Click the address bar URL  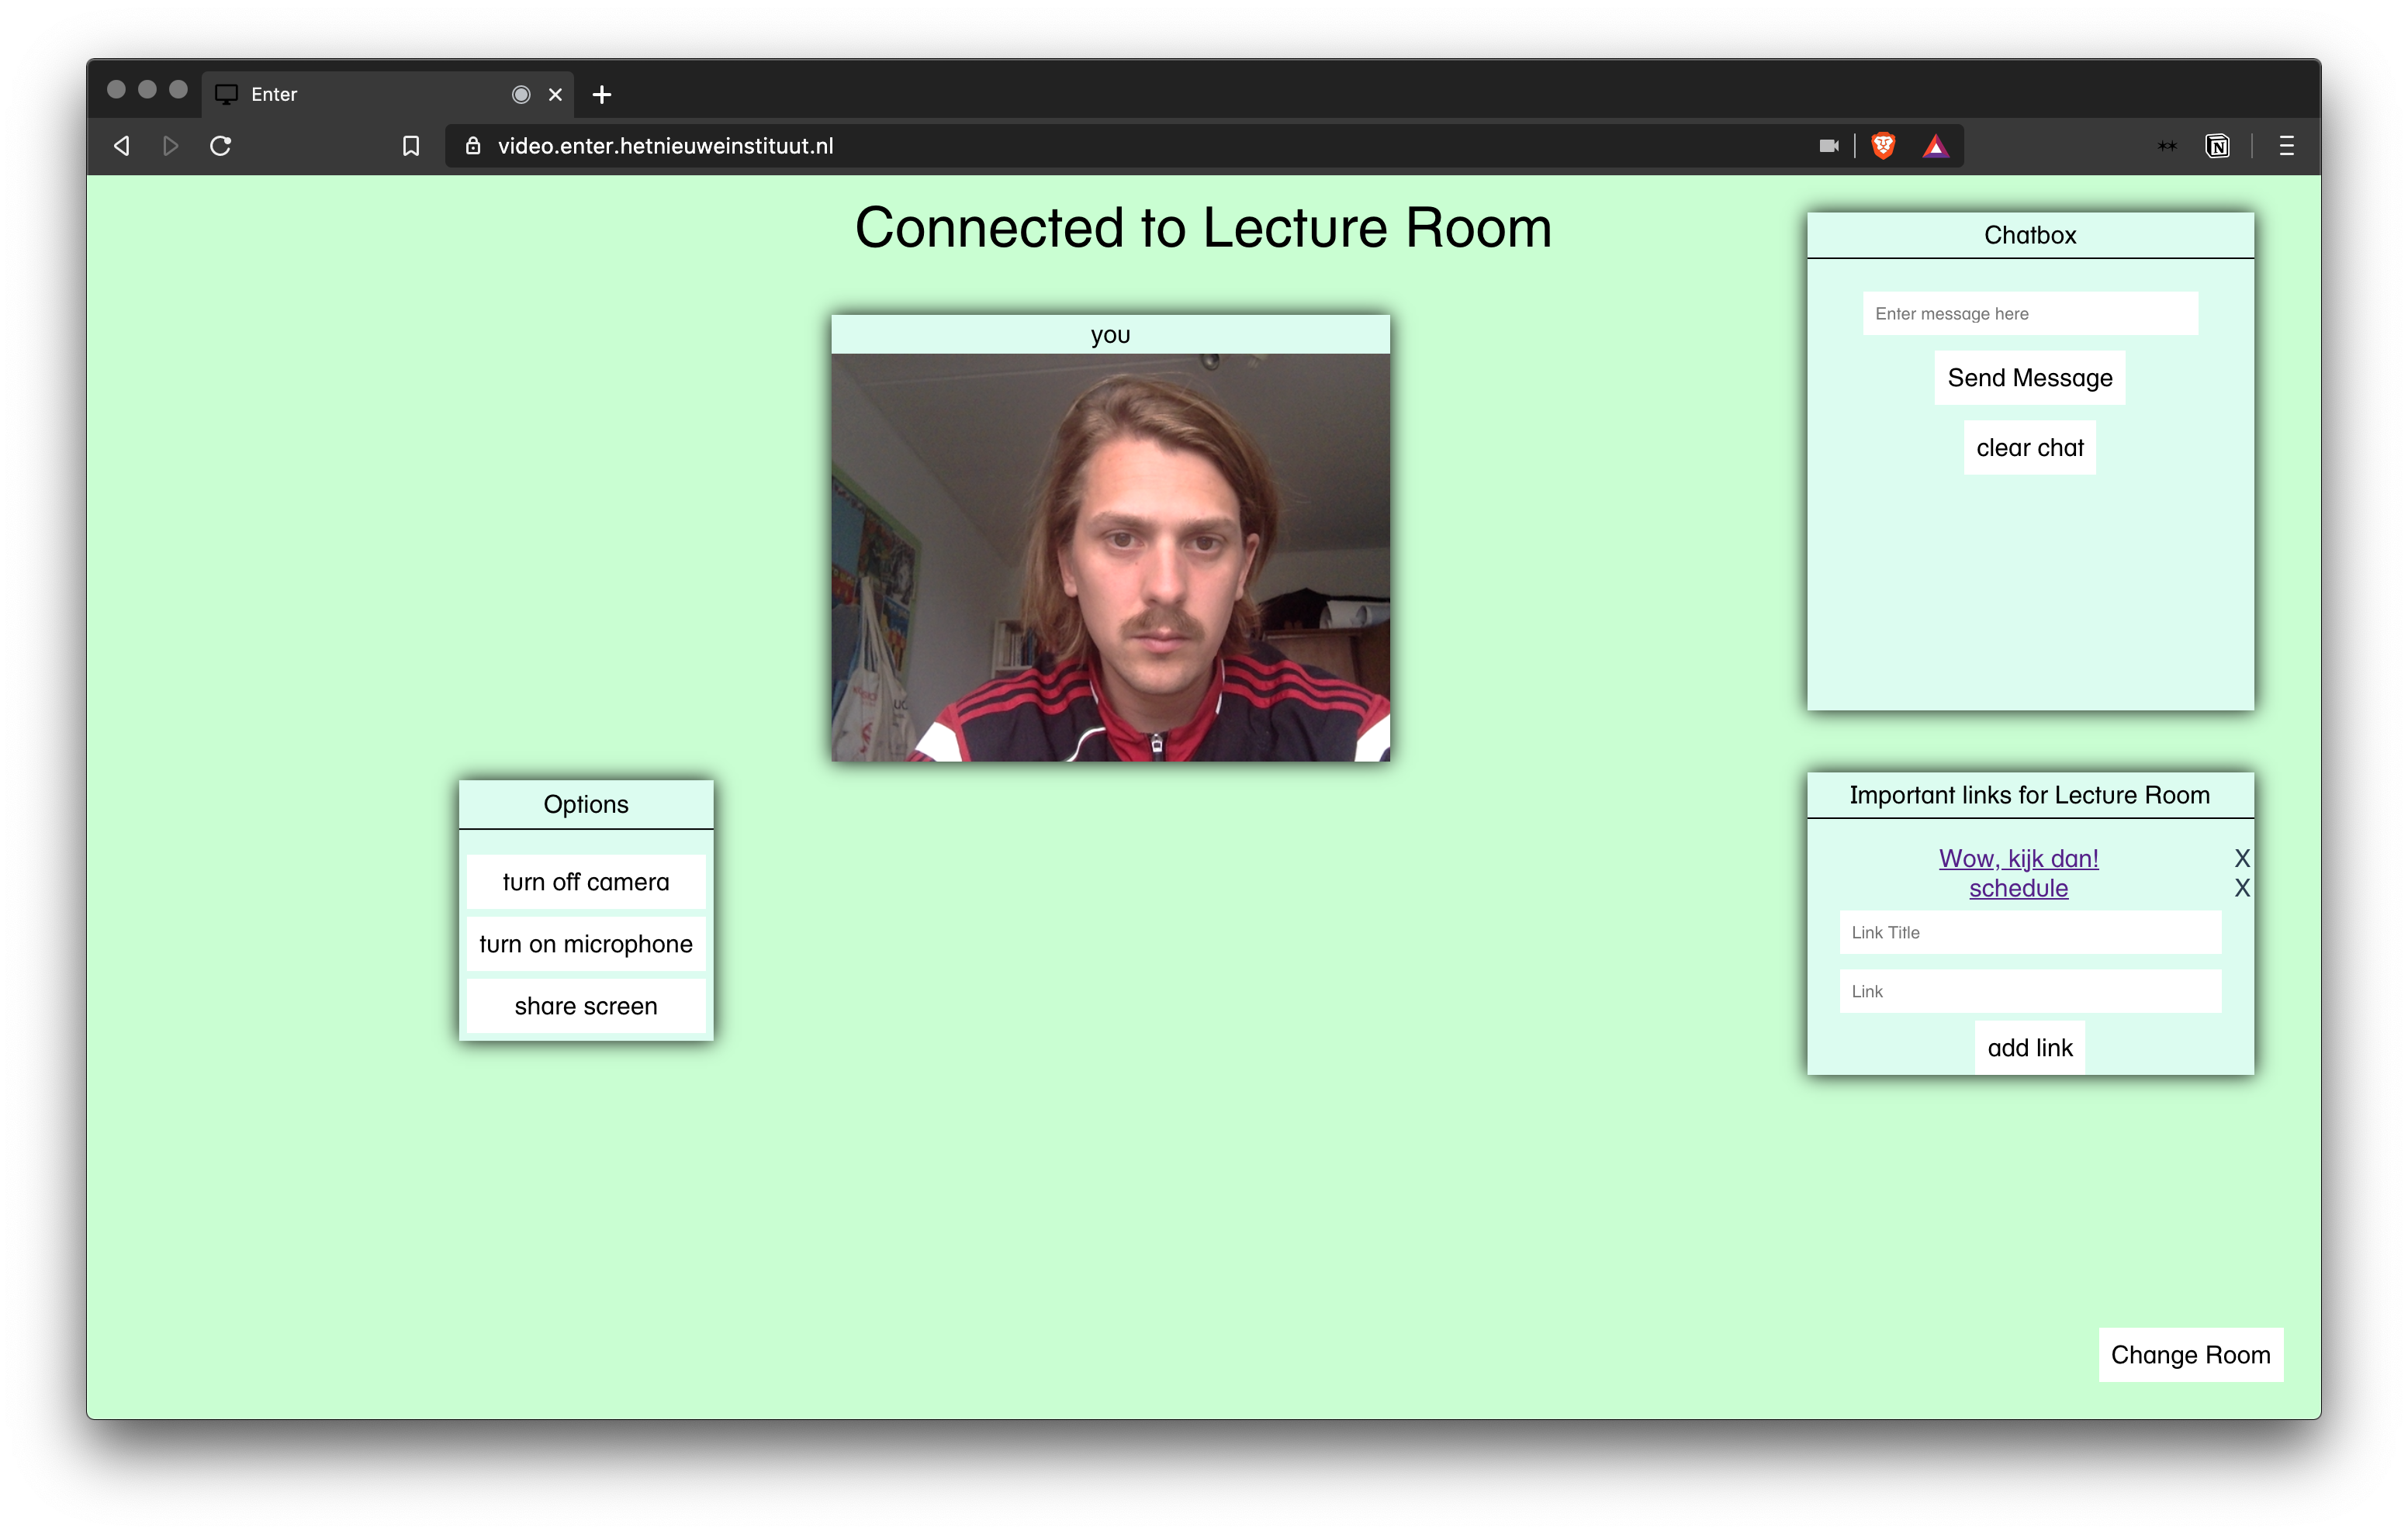(665, 146)
